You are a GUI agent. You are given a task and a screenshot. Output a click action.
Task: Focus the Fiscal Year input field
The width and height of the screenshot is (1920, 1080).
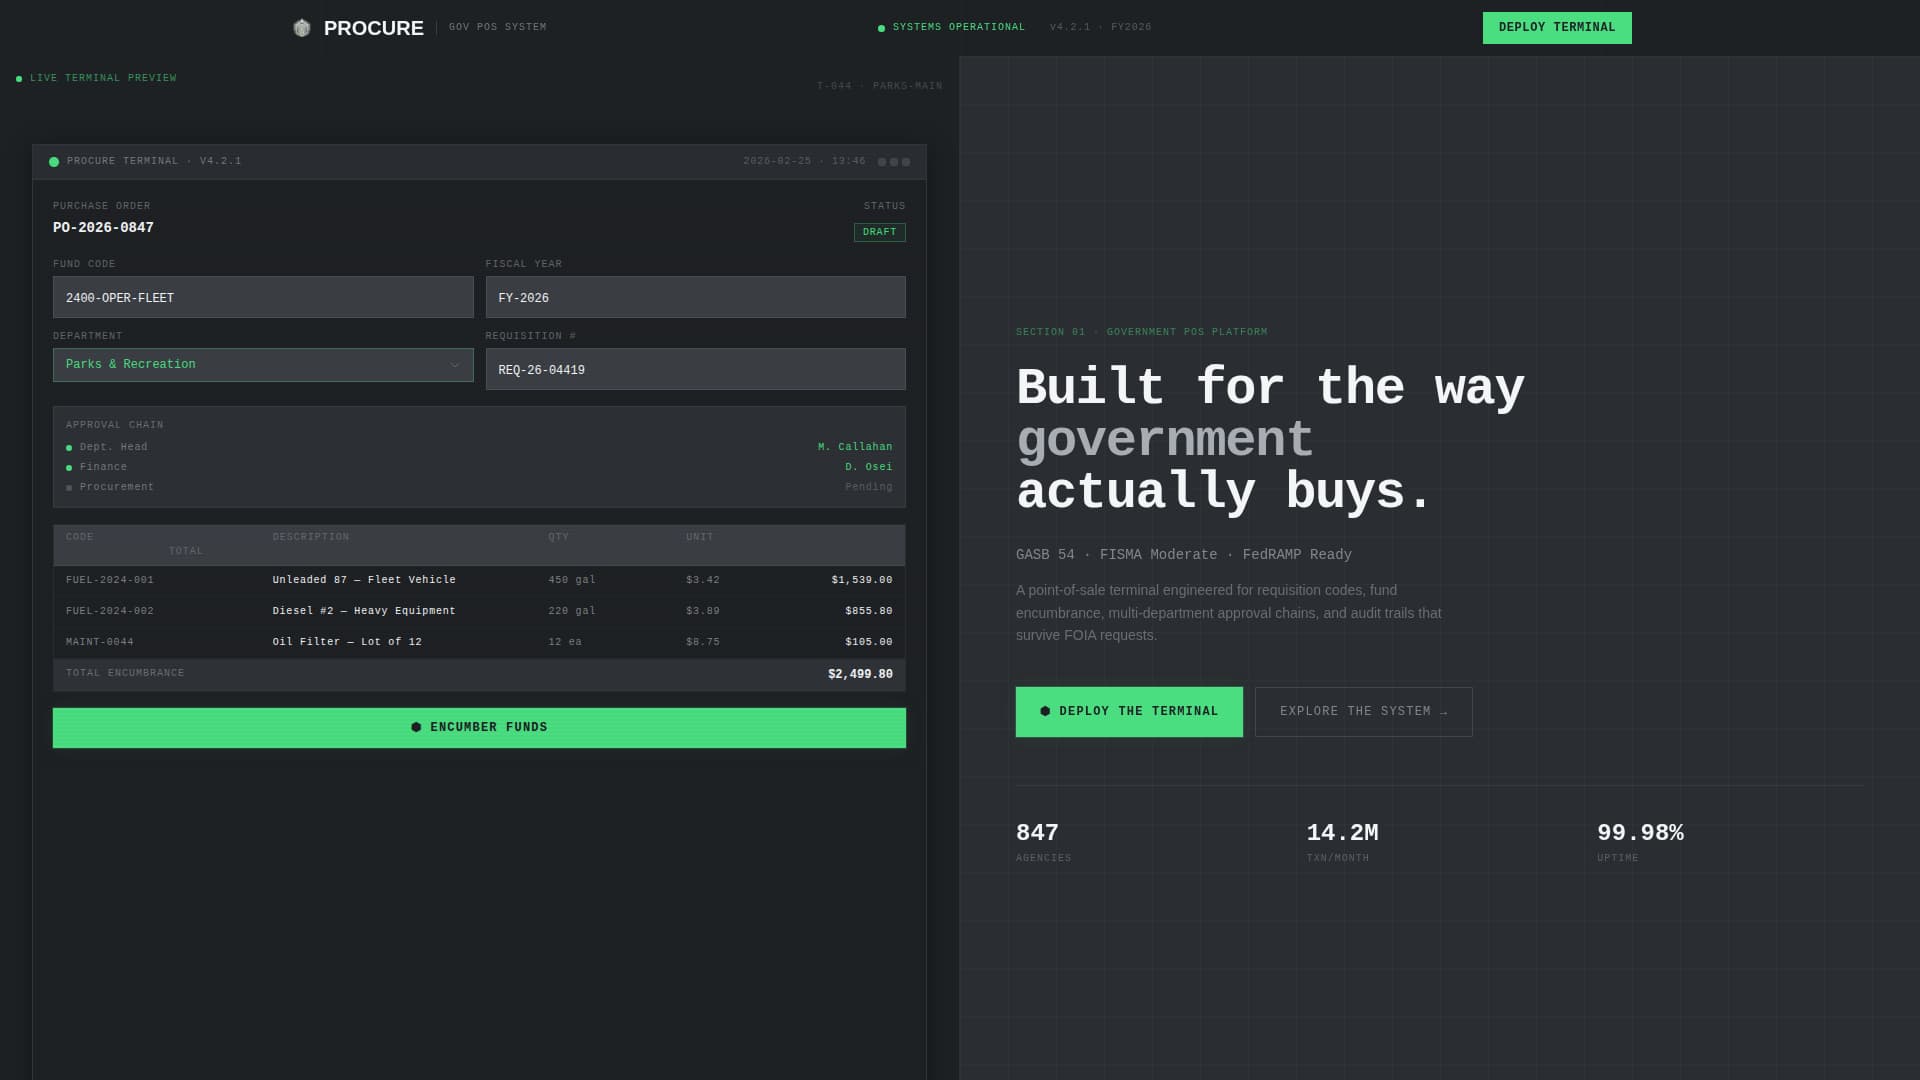pos(695,297)
